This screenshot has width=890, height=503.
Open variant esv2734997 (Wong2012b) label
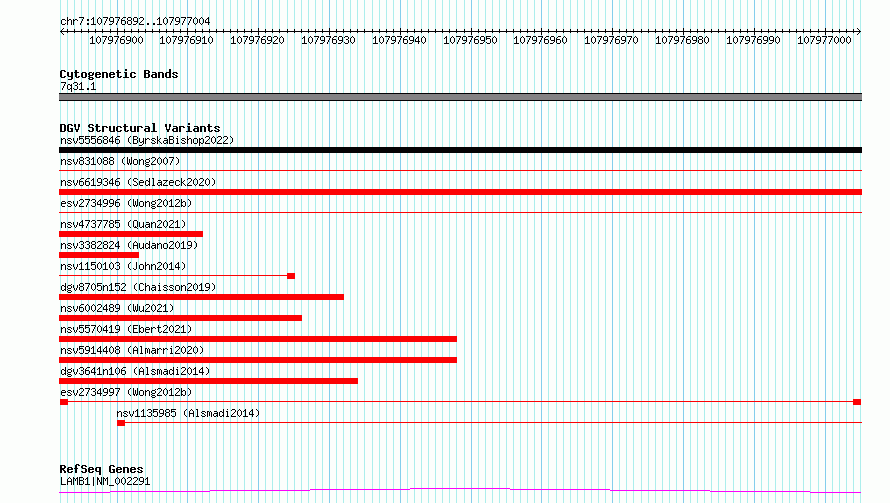pyautogui.click(x=126, y=392)
